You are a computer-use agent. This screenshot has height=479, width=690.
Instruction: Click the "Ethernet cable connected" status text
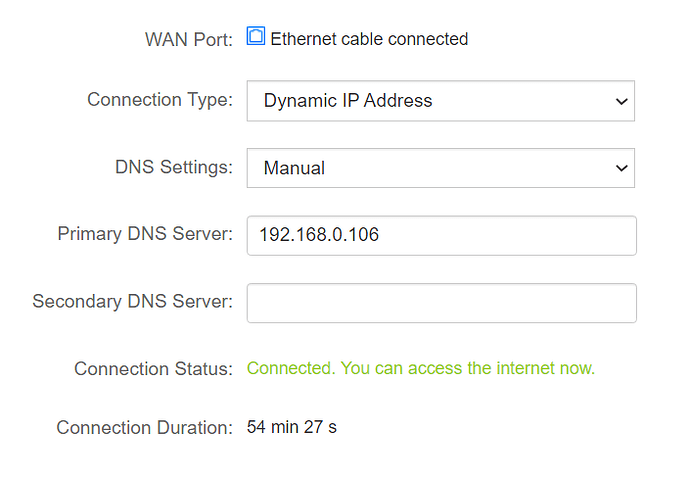(369, 39)
